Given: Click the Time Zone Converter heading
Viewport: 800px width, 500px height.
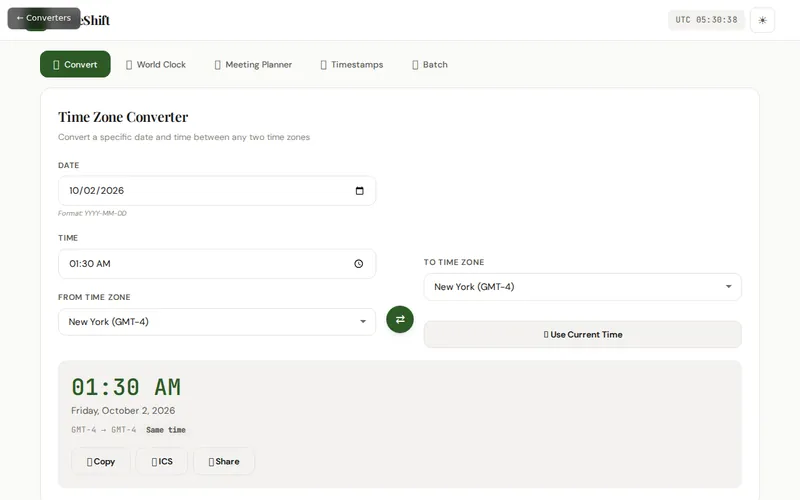Looking at the screenshot, I should coord(123,117).
